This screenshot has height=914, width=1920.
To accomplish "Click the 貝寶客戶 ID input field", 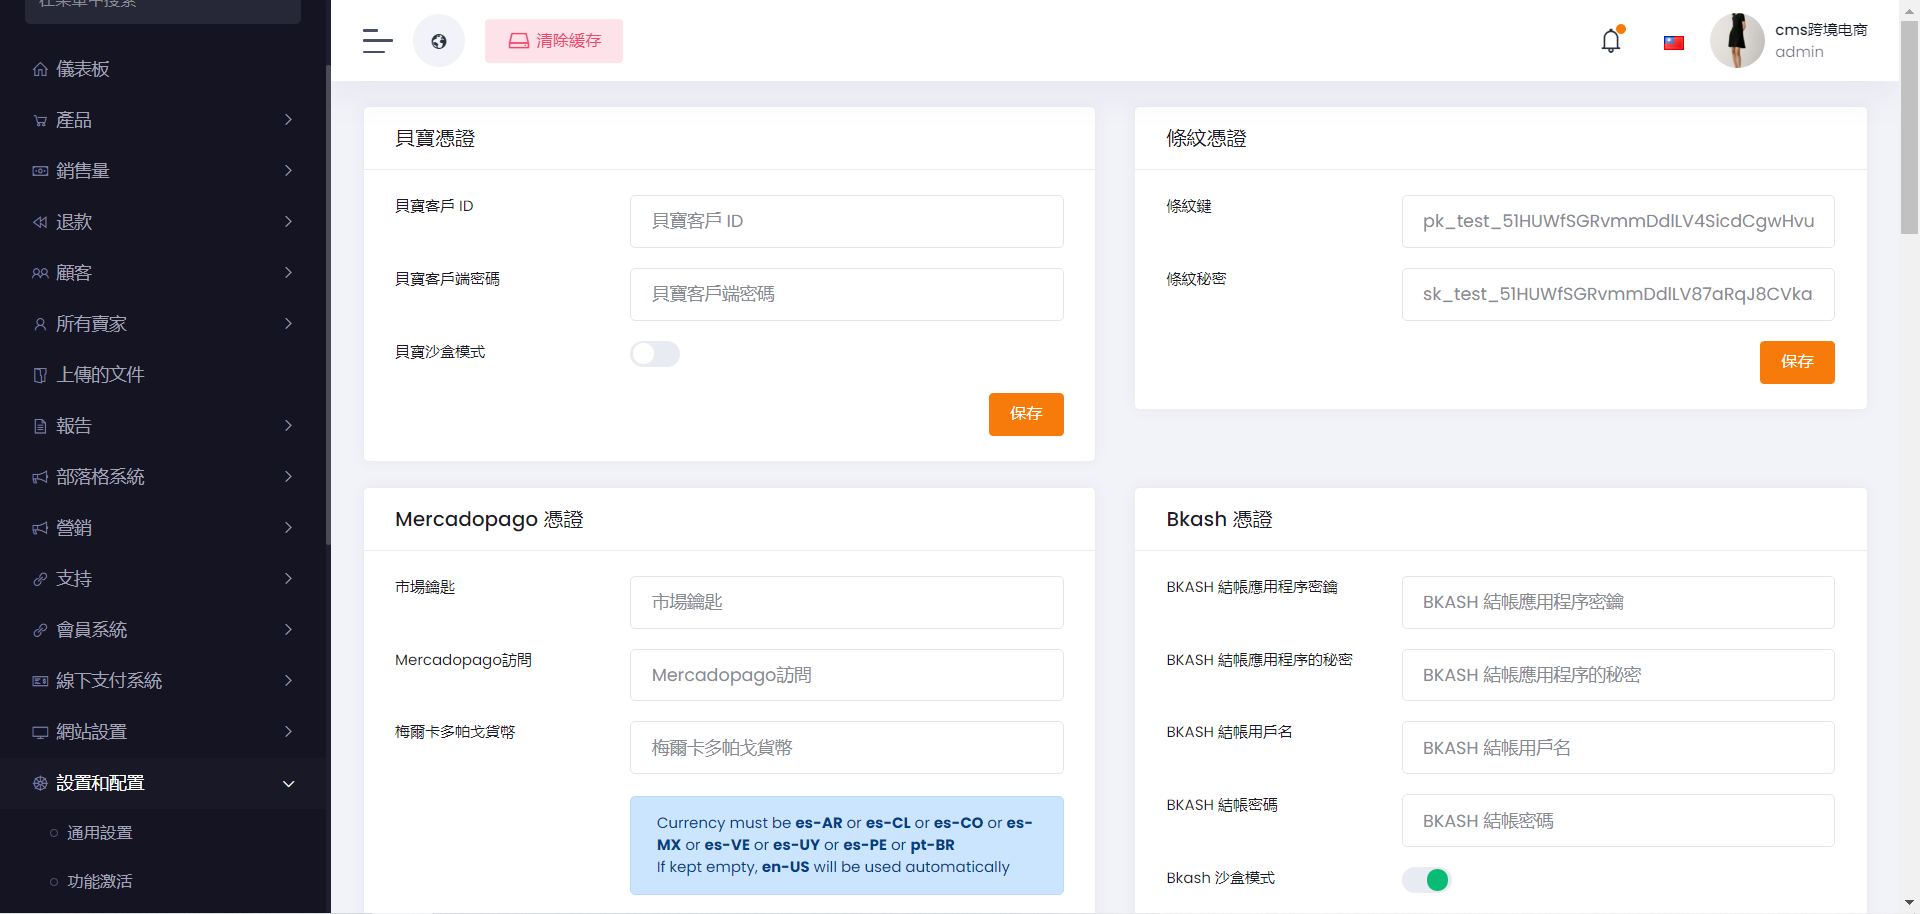I will (846, 221).
